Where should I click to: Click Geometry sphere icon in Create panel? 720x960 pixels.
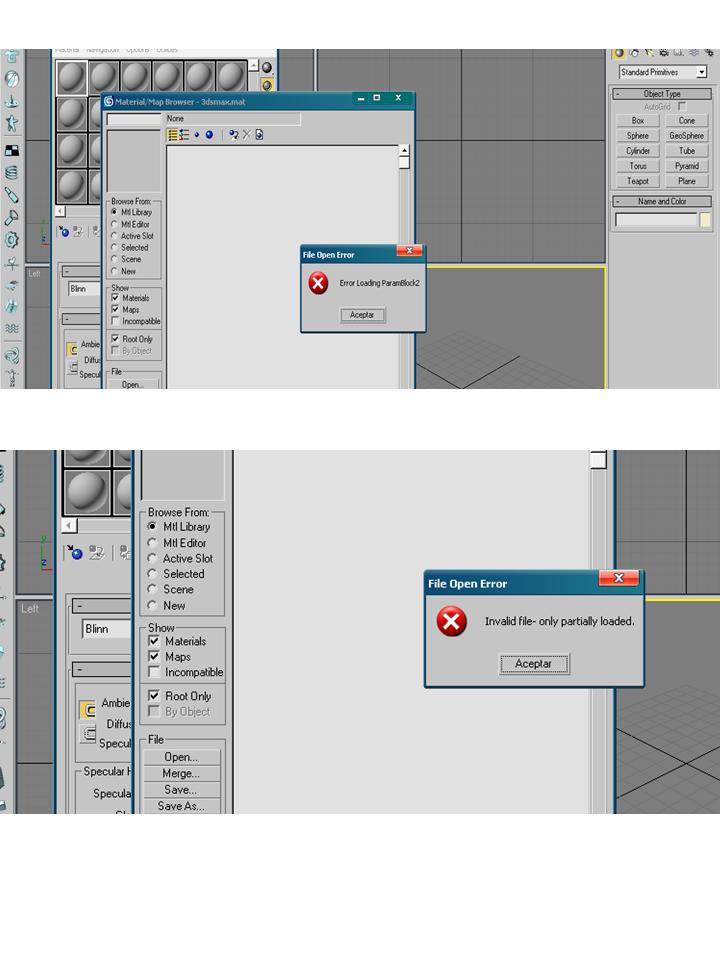click(619, 54)
